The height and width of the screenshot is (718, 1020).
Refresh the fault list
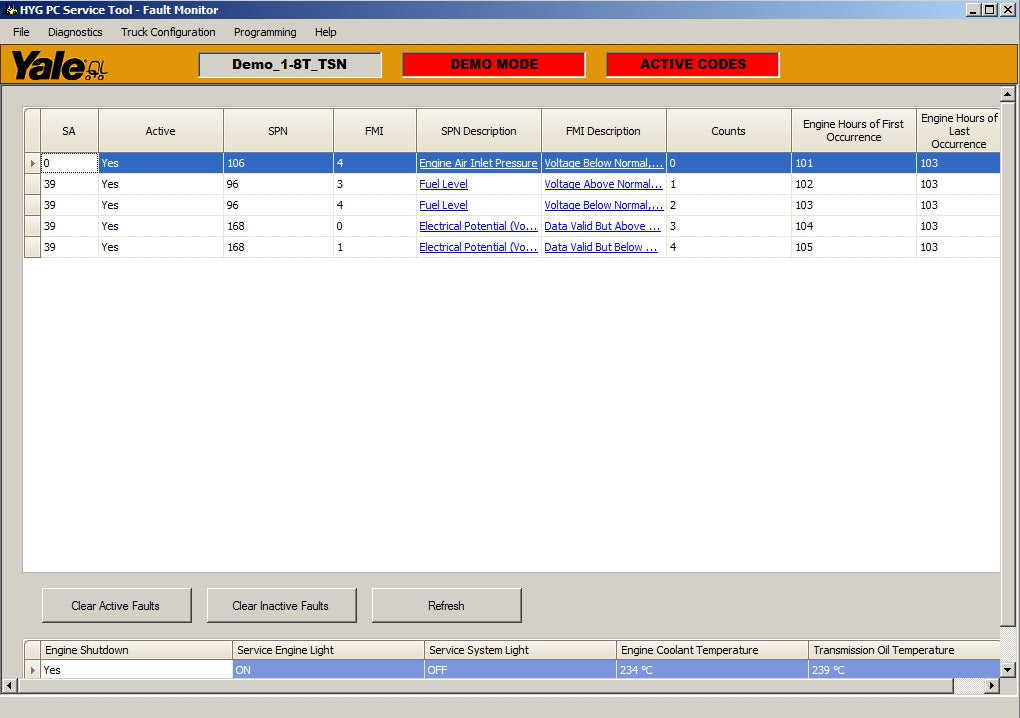[x=446, y=605]
